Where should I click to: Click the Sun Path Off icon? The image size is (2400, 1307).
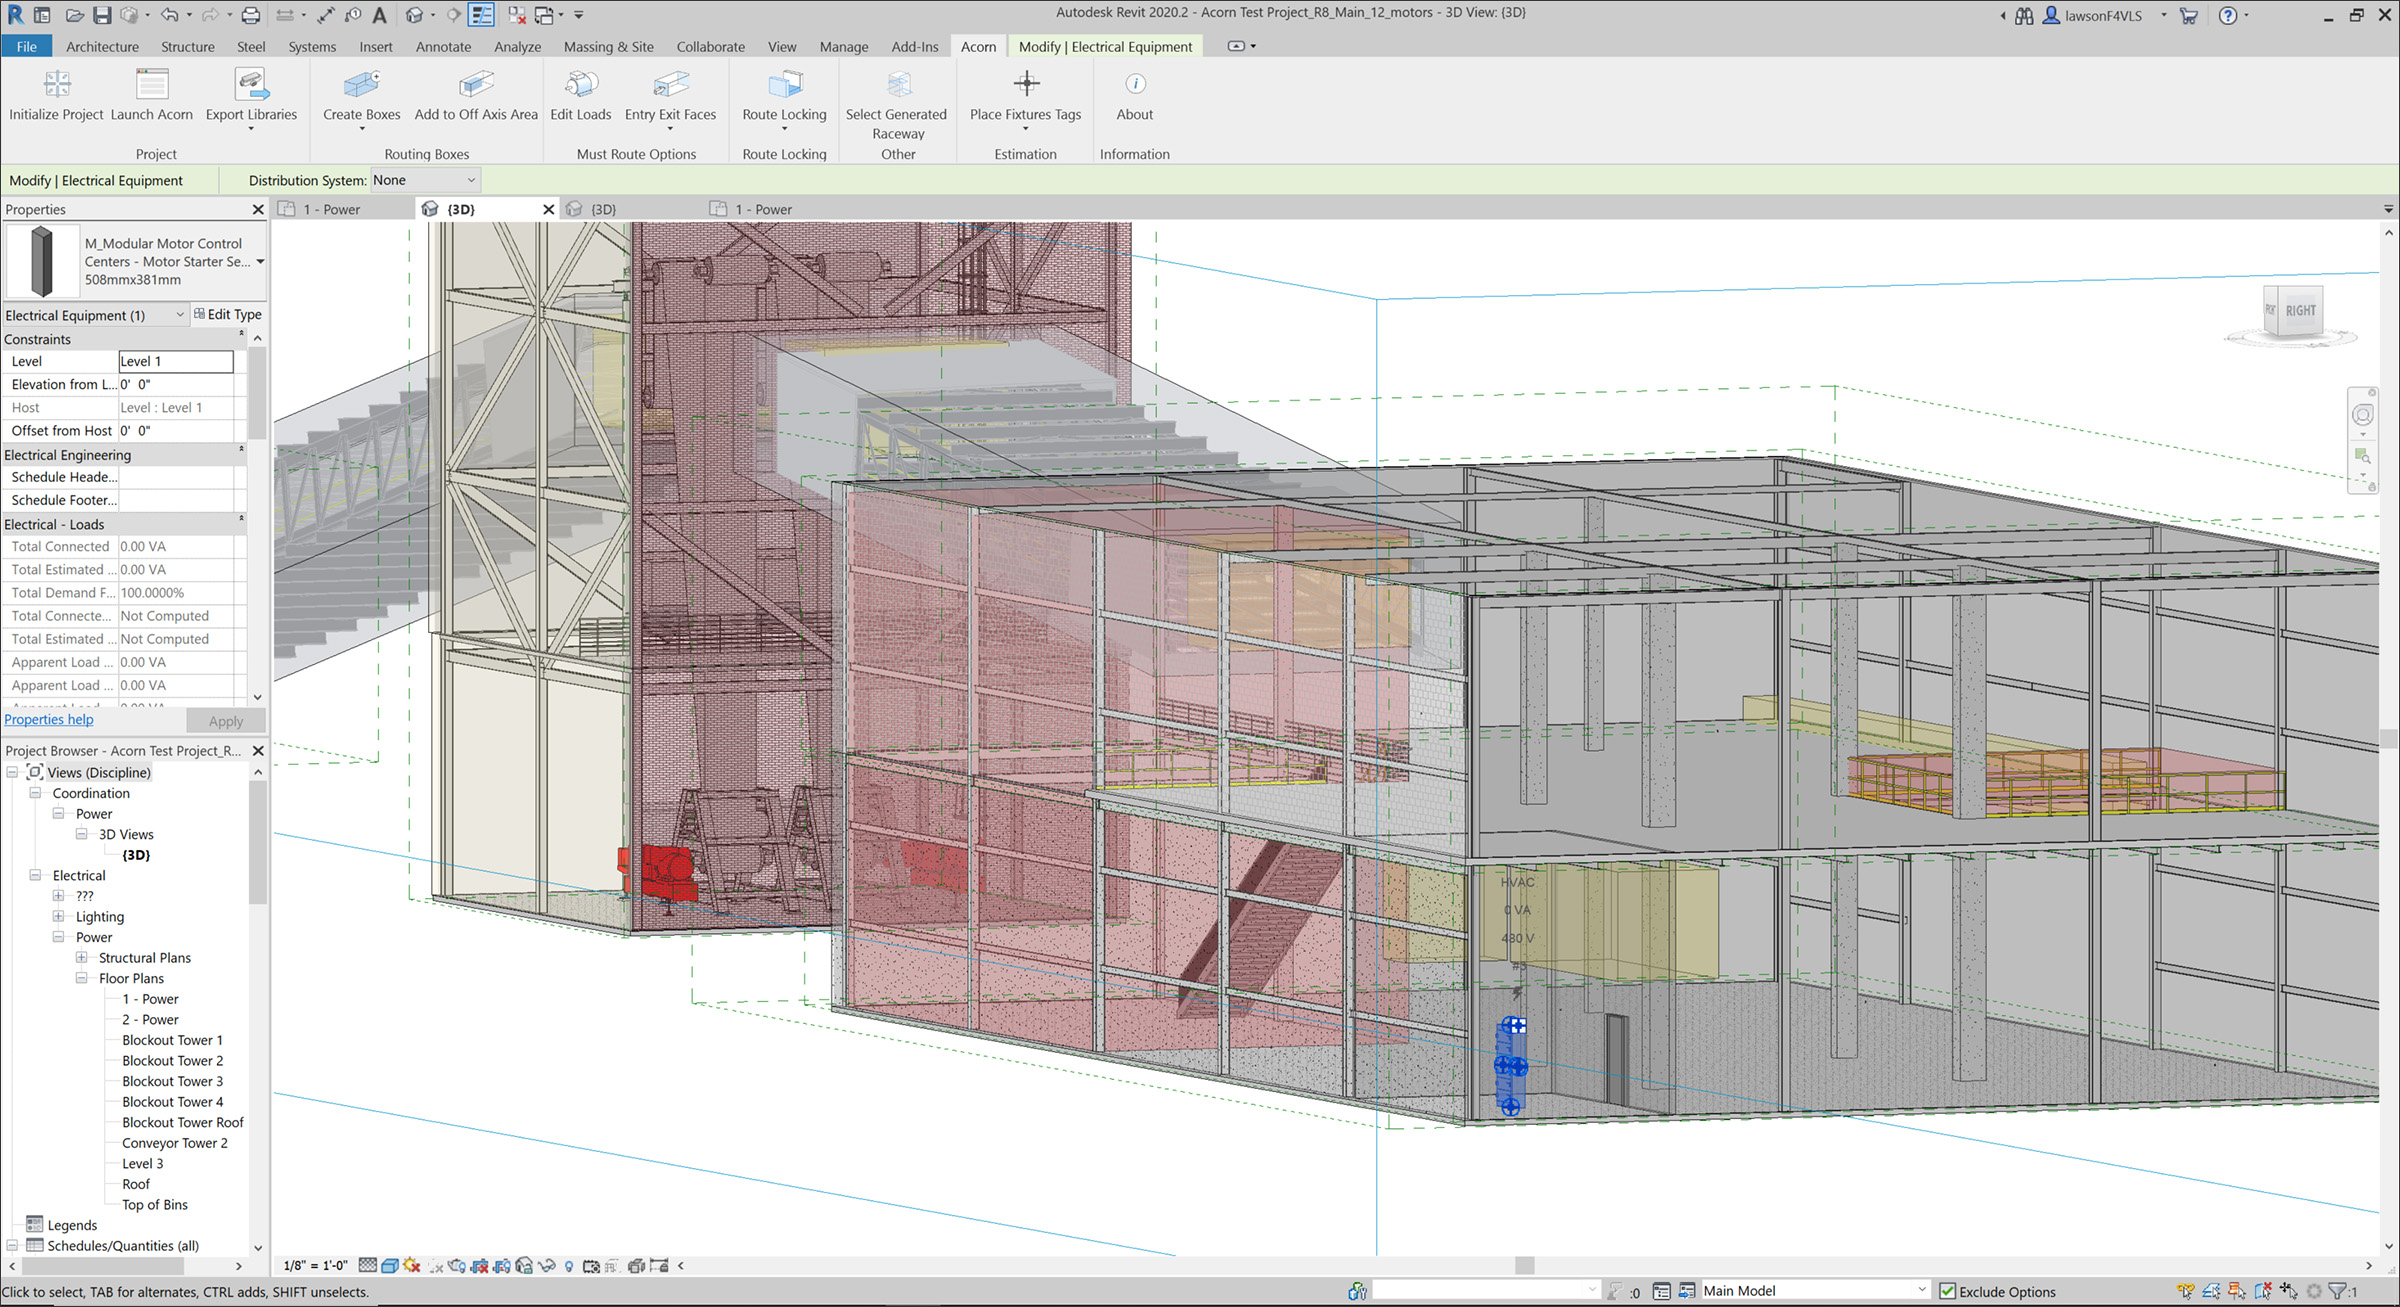click(411, 1266)
